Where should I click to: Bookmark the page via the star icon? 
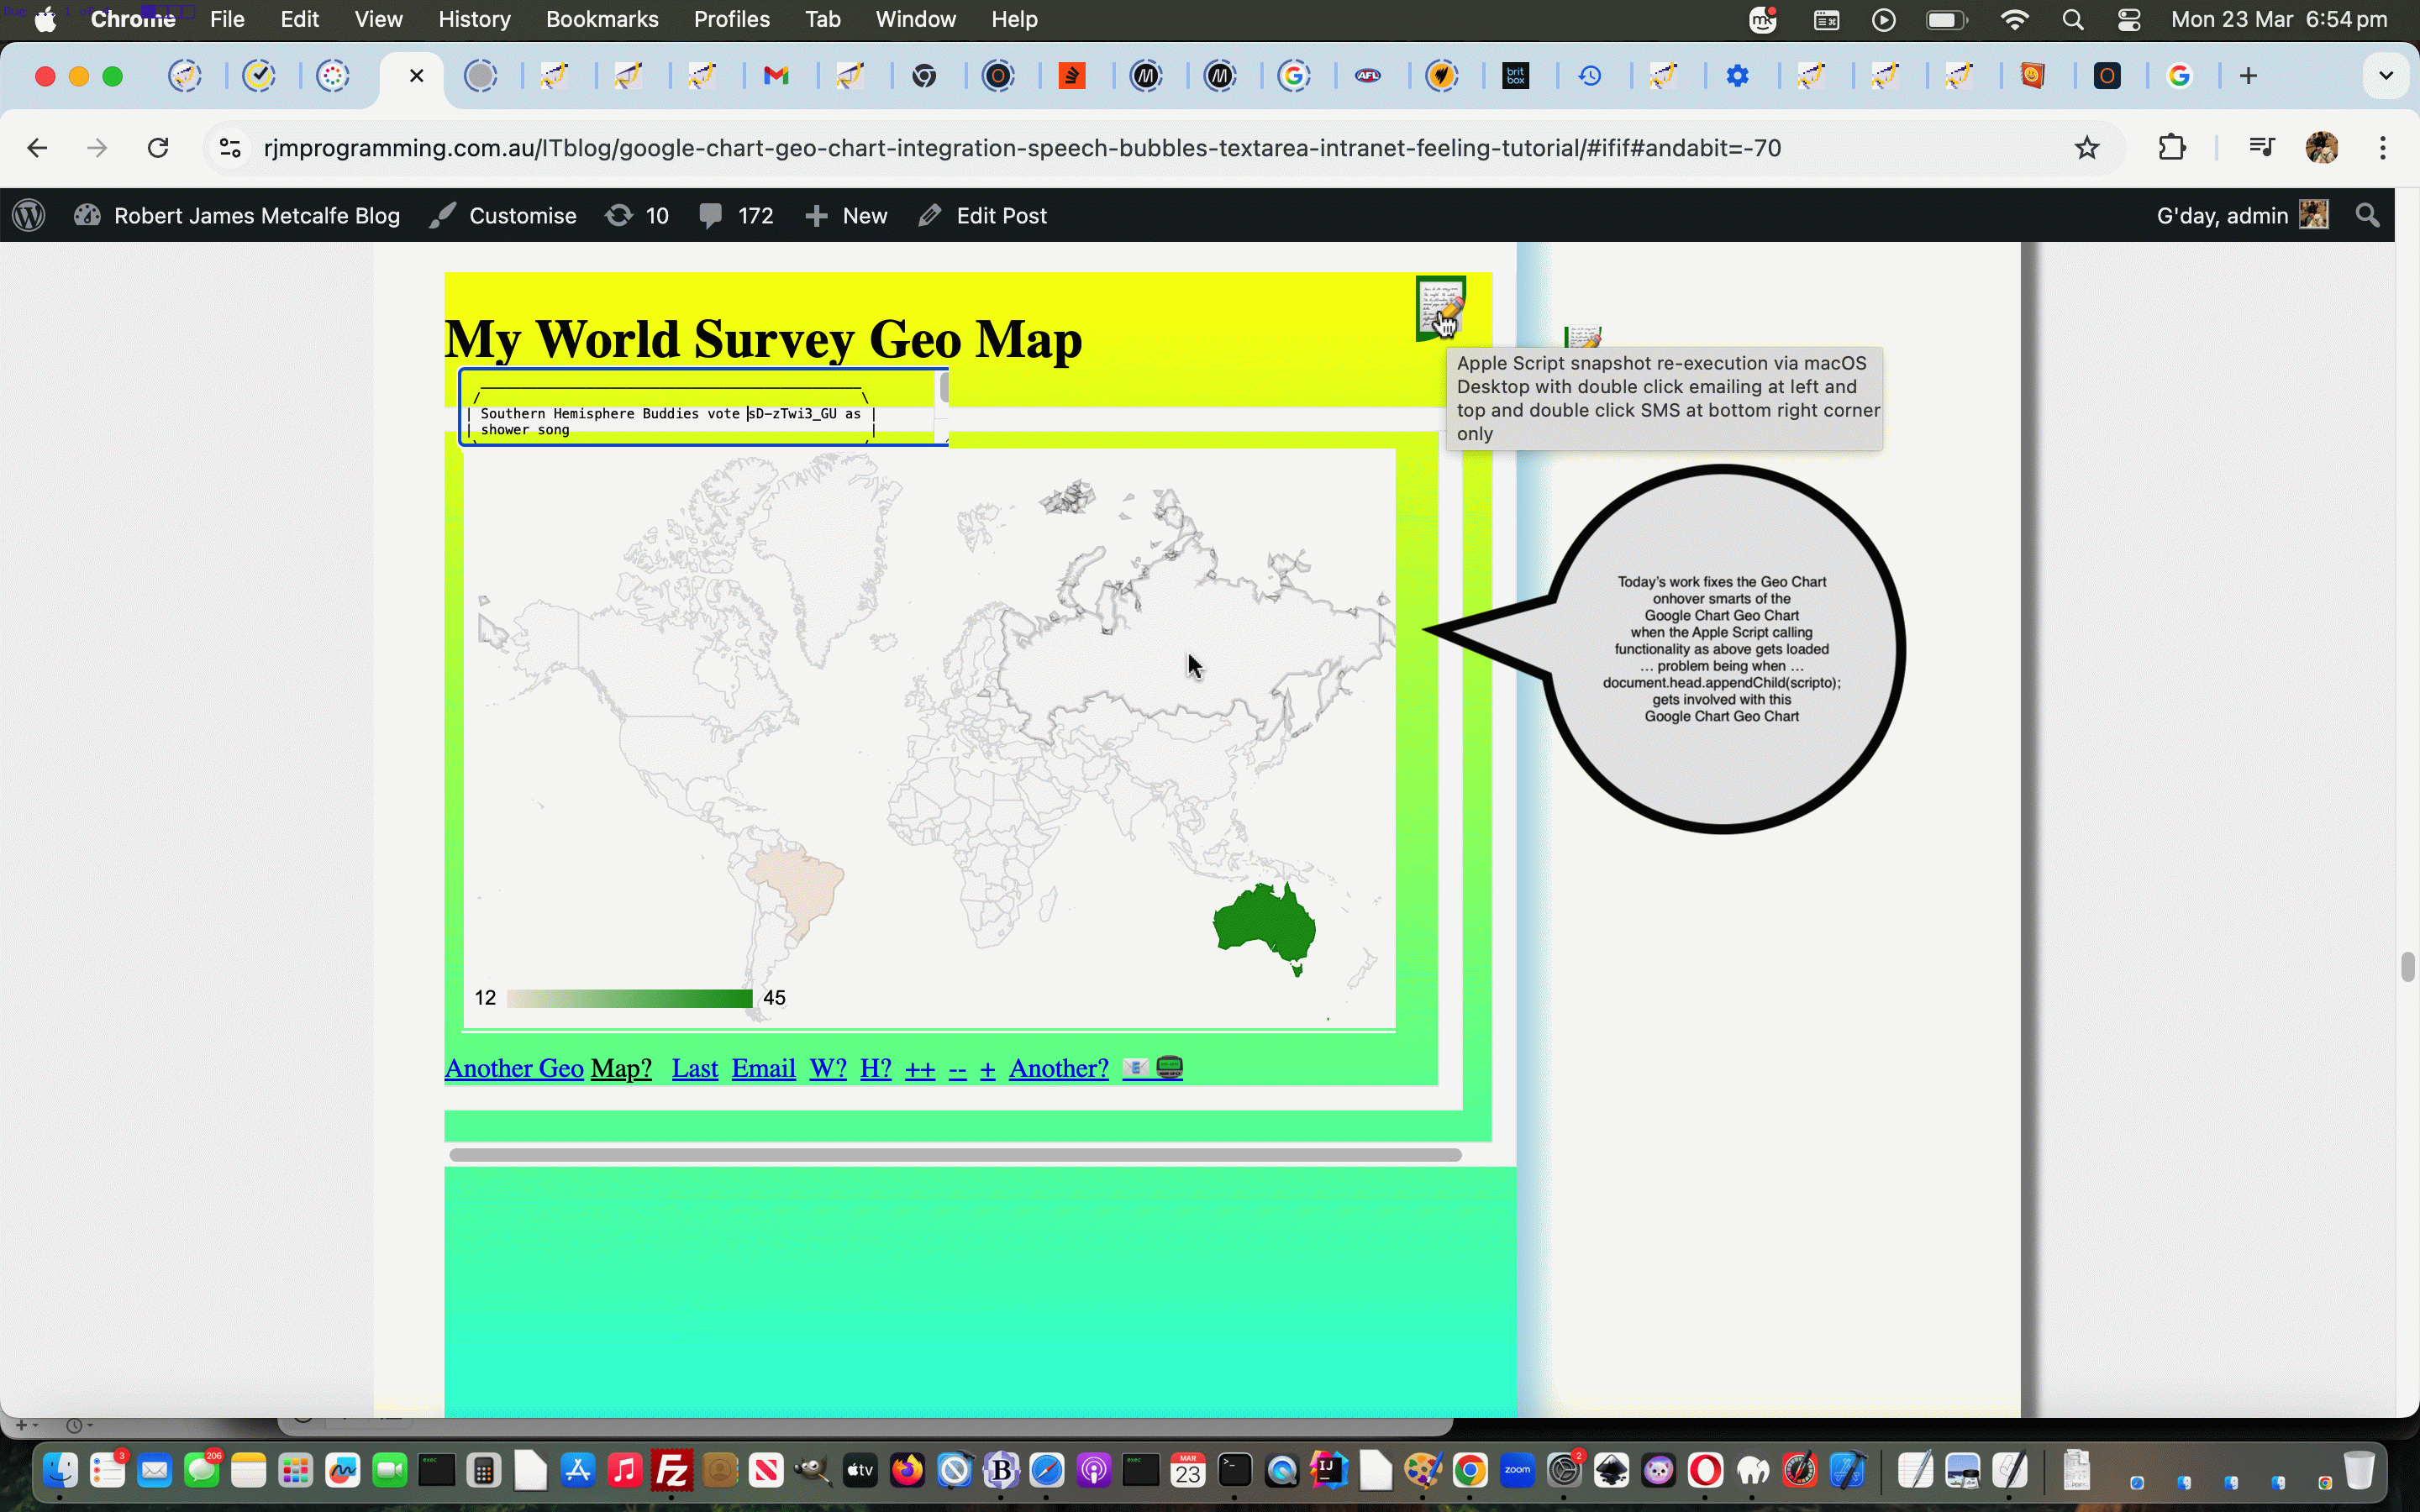(2088, 147)
